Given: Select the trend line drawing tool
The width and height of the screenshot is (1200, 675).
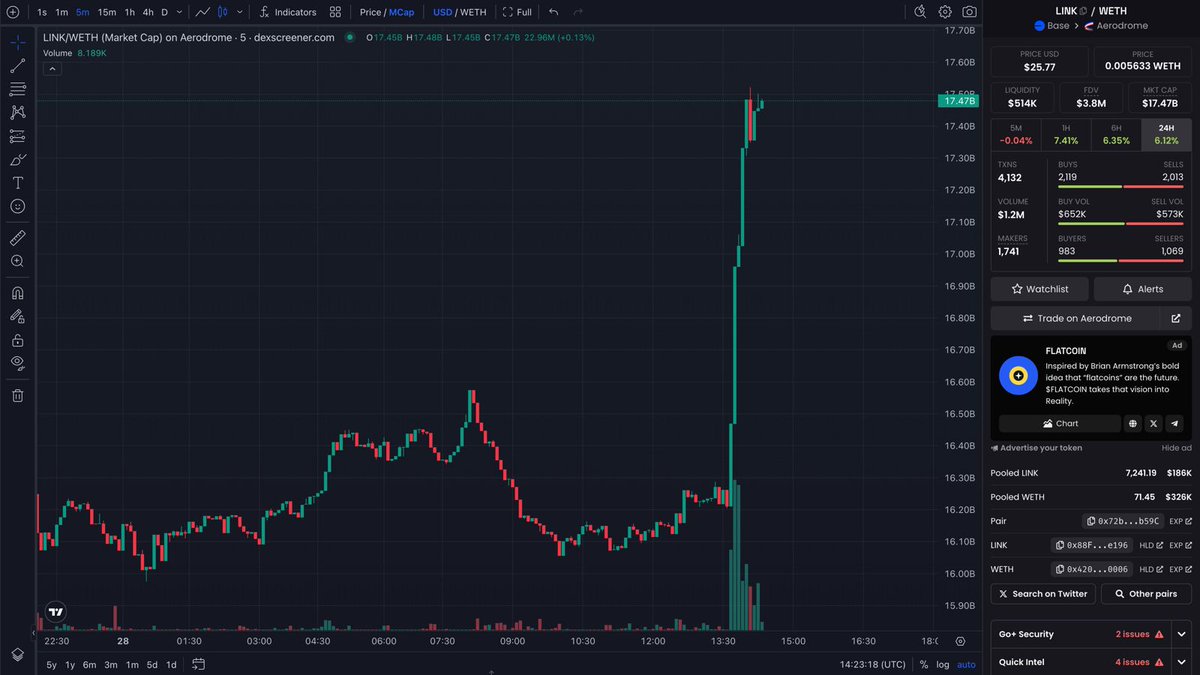Looking at the screenshot, I should [x=17, y=66].
